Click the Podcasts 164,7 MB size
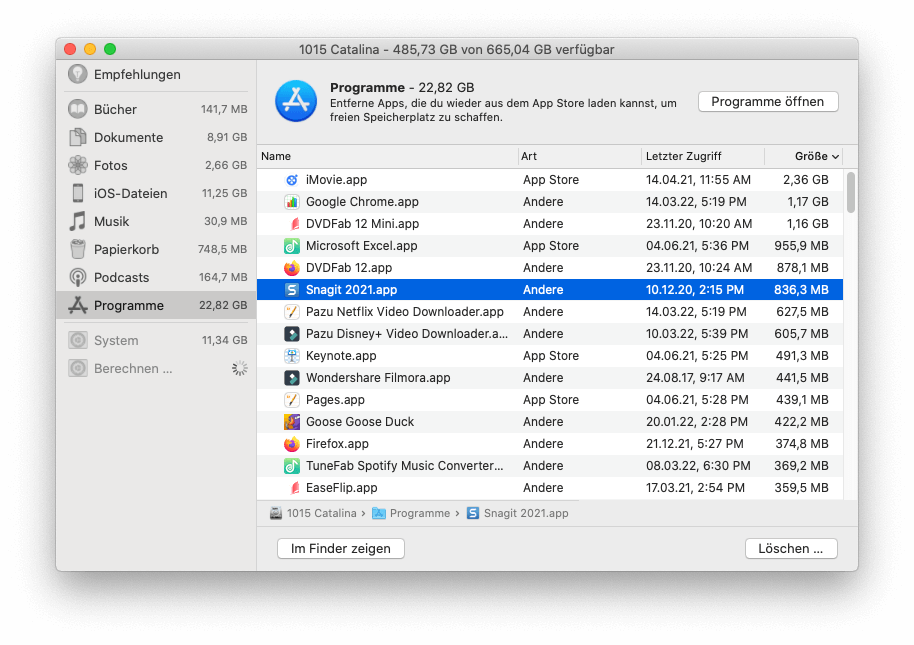Image resolution: width=914 pixels, height=645 pixels. 223,277
